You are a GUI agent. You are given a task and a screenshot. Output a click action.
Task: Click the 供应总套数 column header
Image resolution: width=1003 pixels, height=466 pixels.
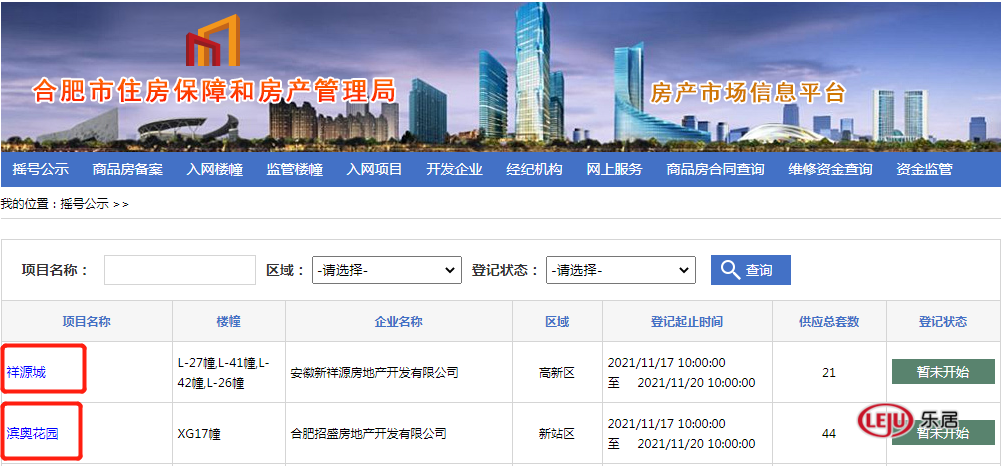pyautogui.click(x=829, y=322)
